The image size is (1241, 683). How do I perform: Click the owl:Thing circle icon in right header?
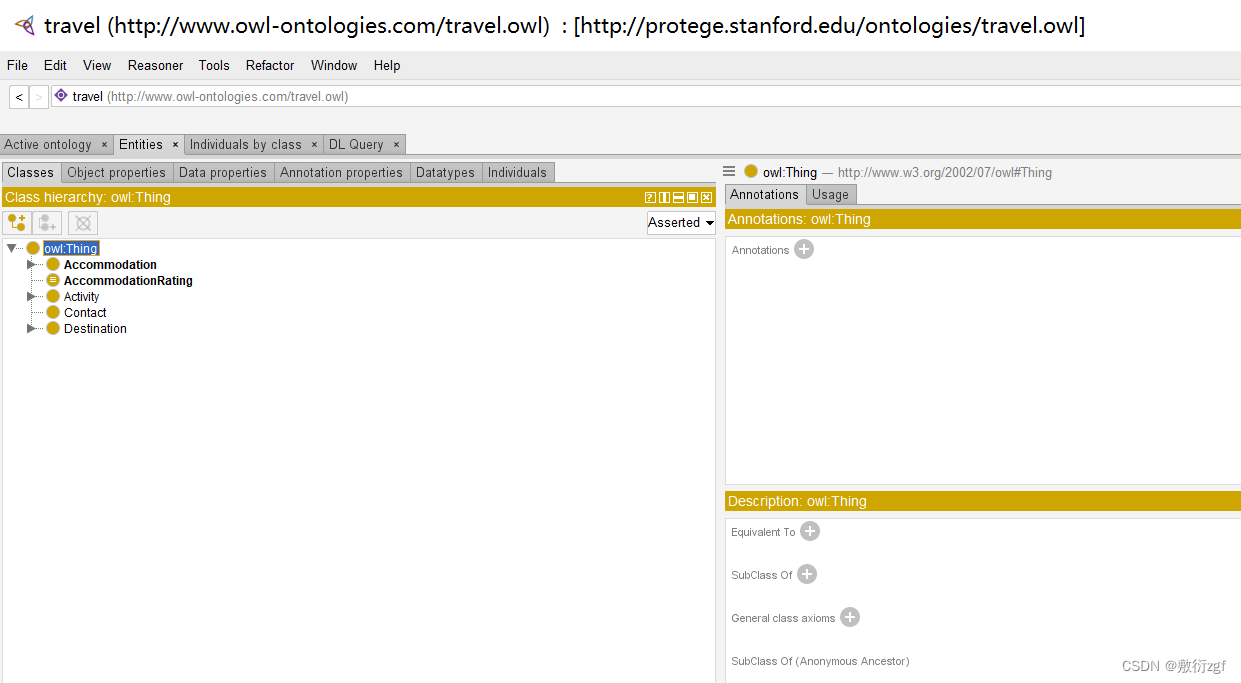tap(751, 171)
